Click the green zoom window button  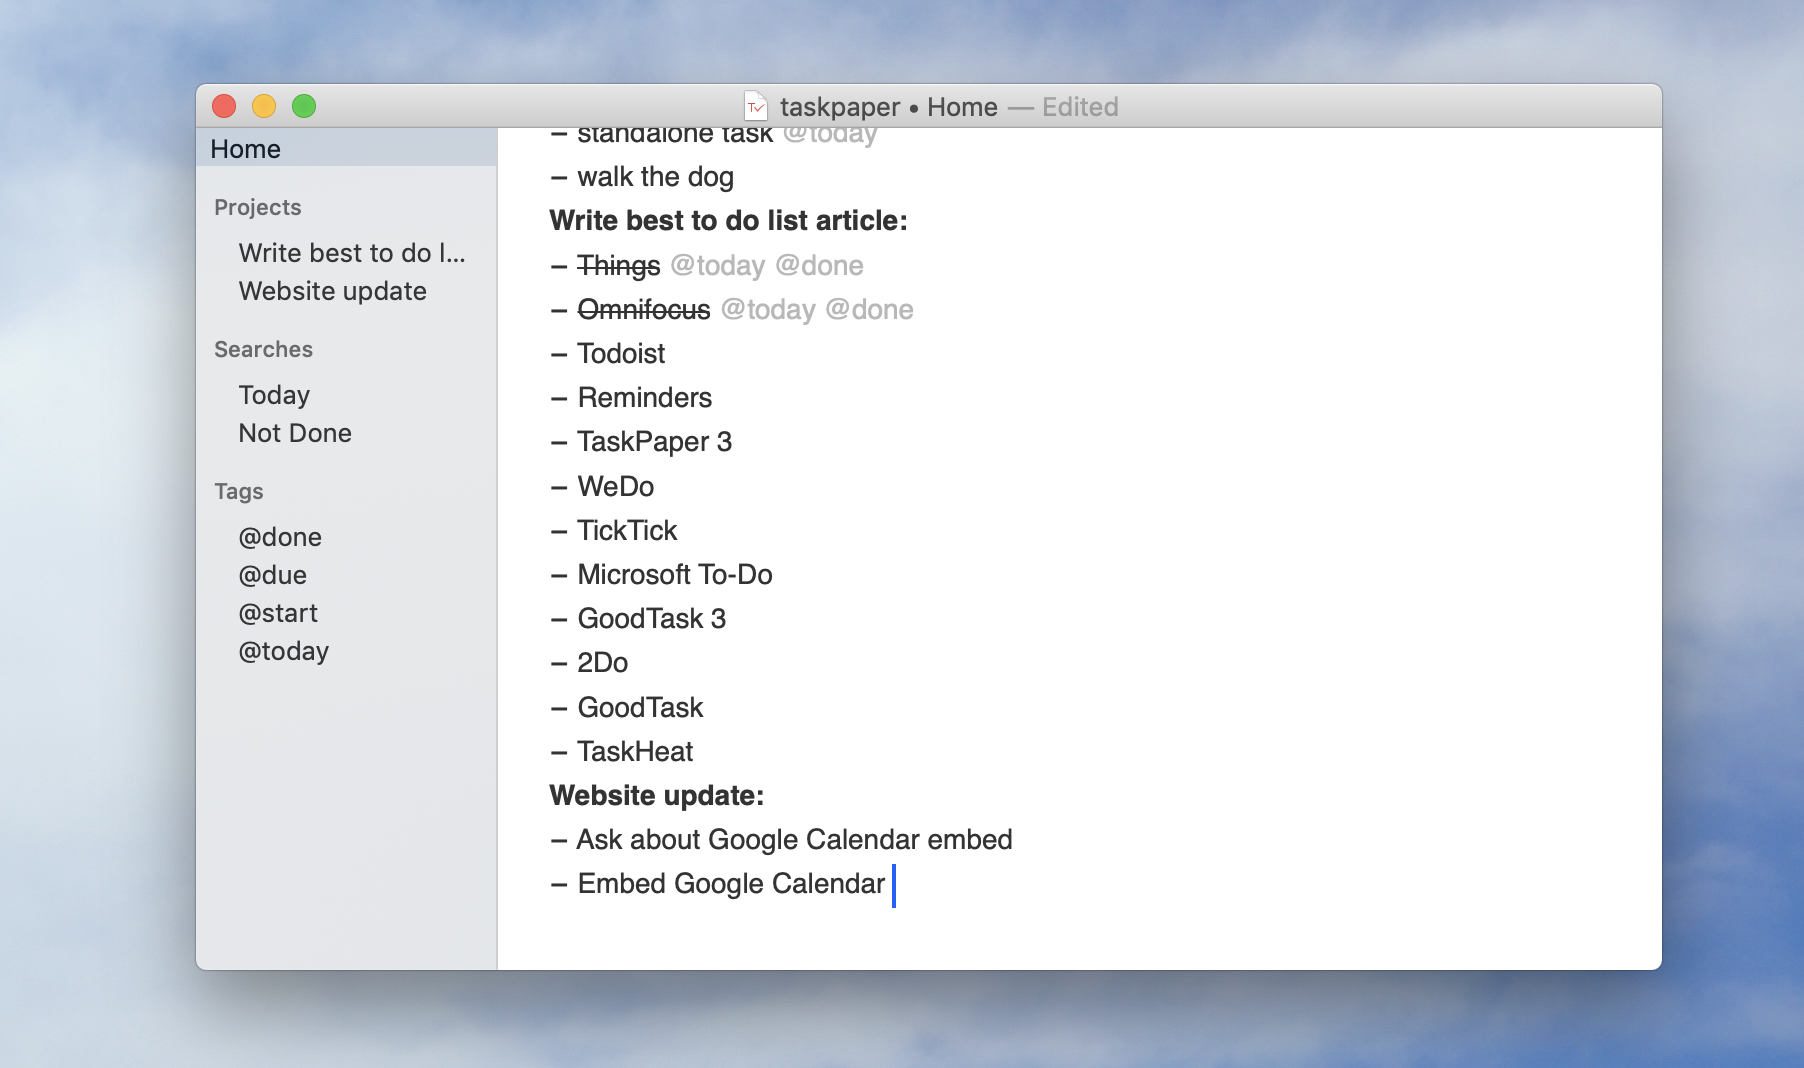304,106
